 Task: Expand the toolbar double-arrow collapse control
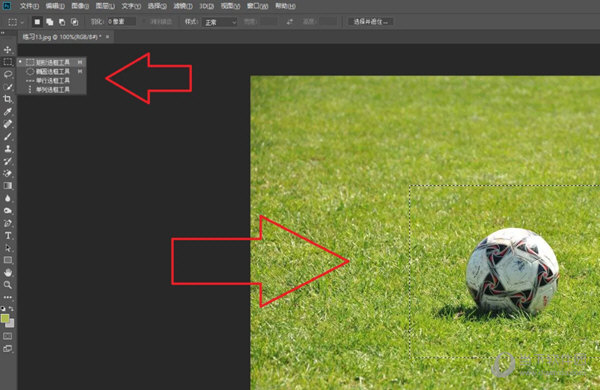pyautogui.click(x=3, y=33)
